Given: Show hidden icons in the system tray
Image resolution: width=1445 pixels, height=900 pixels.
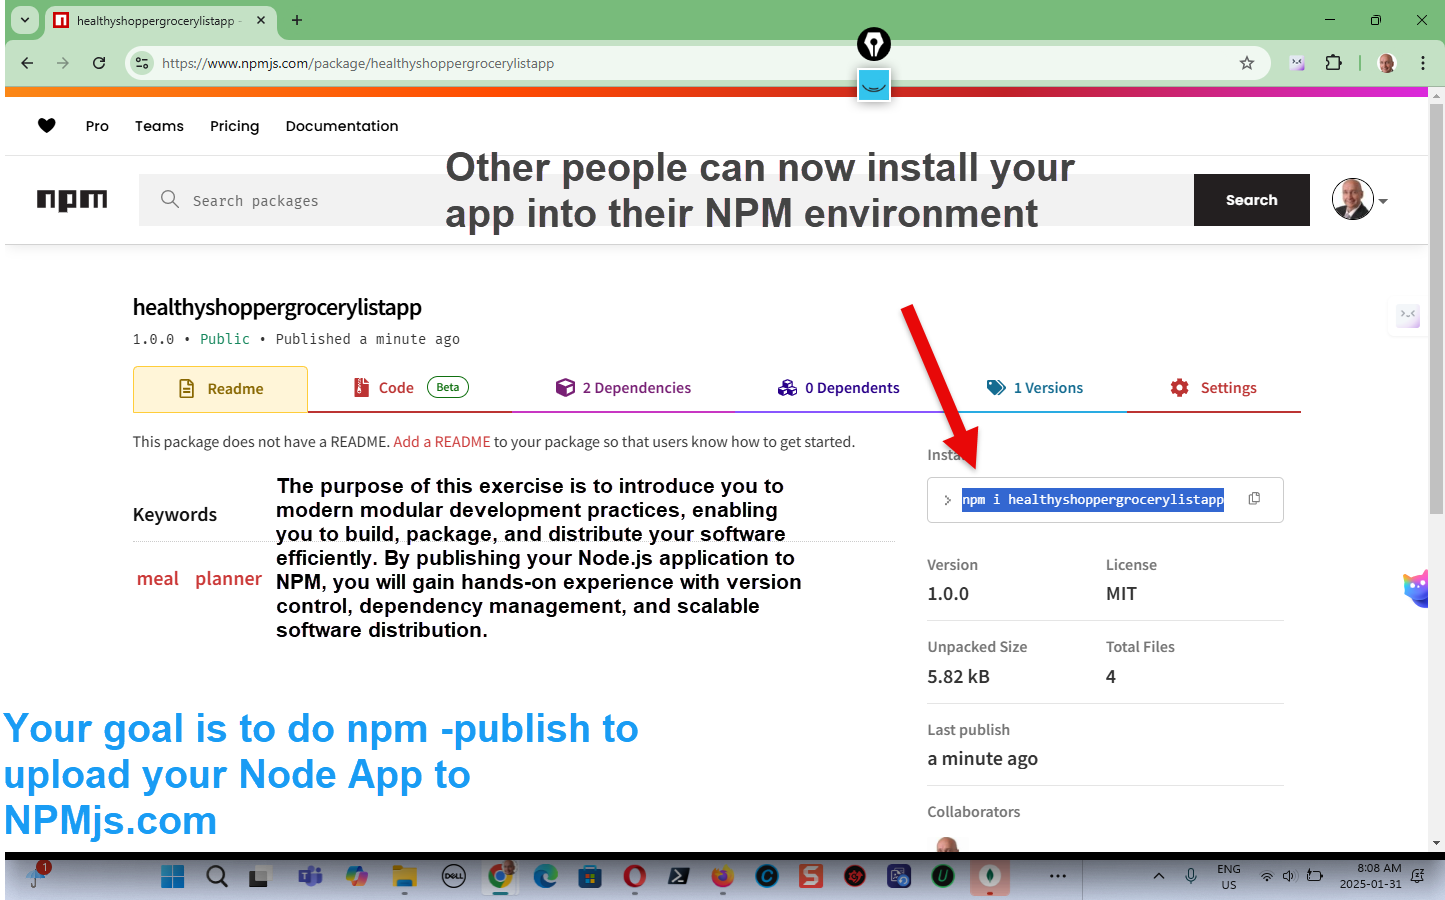Looking at the screenshot, I should [x=1158, y=877].
